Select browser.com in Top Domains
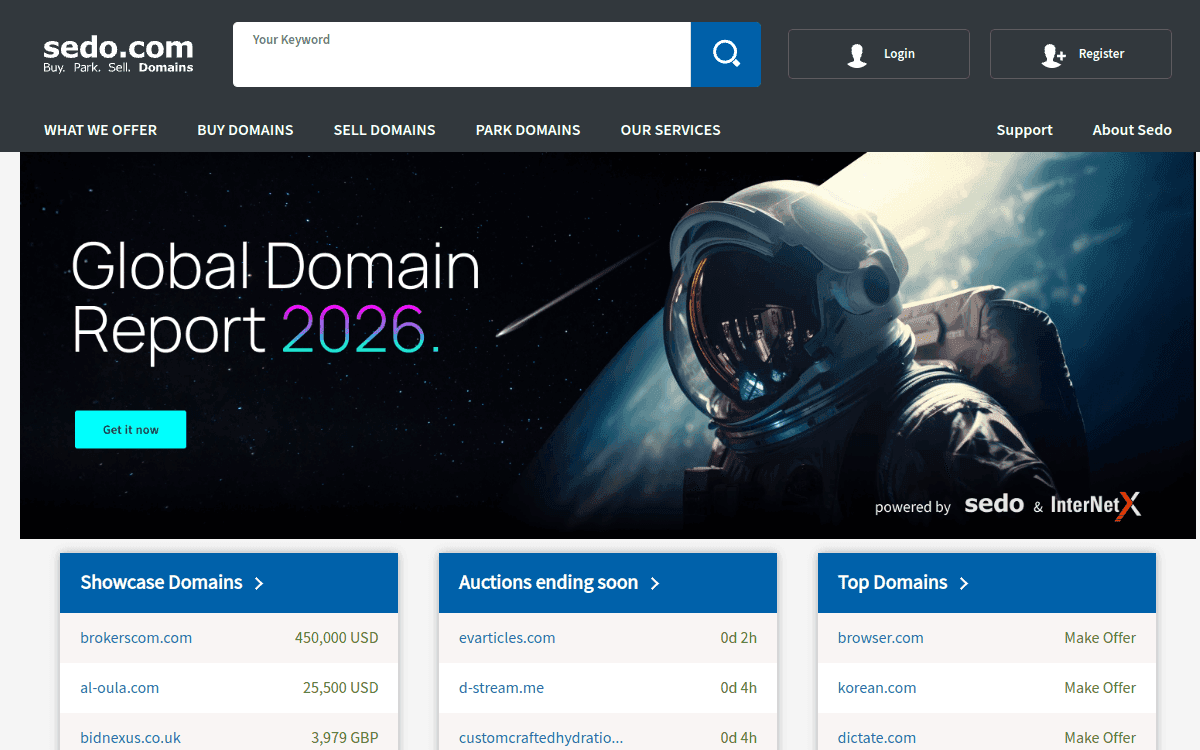This screenshot has height=750, width=1200. tap(881, 638)
